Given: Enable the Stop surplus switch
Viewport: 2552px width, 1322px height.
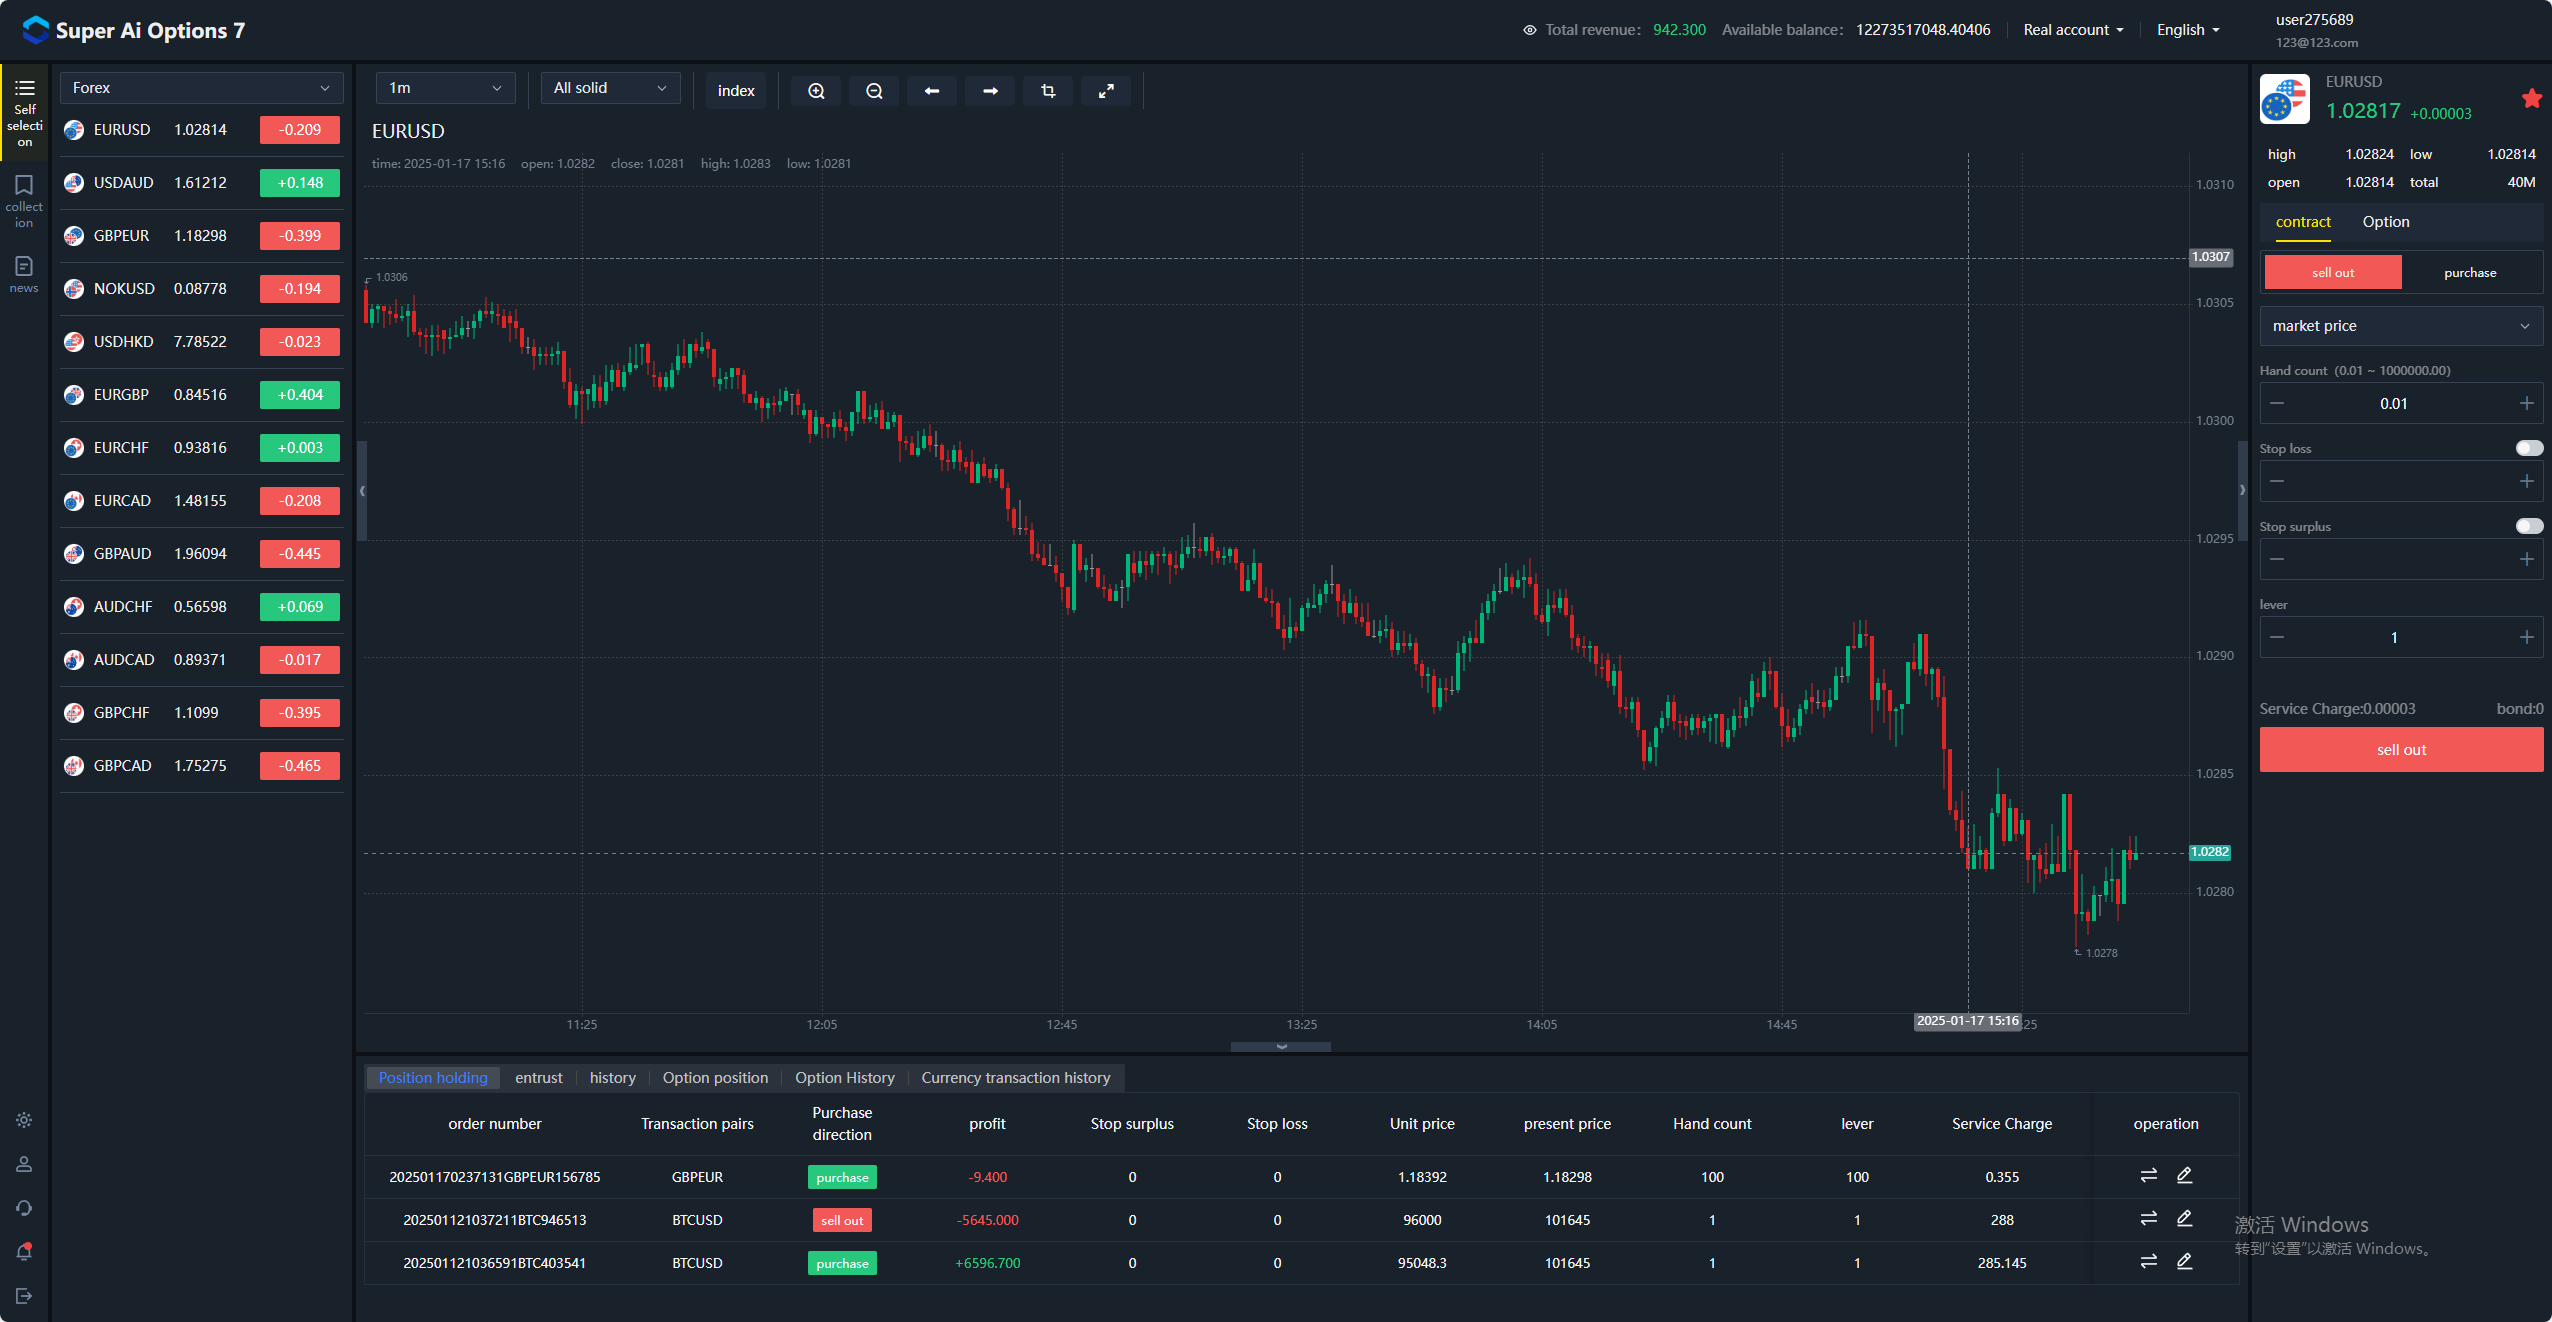Looking at the screenshot, I should (2529, 526).
